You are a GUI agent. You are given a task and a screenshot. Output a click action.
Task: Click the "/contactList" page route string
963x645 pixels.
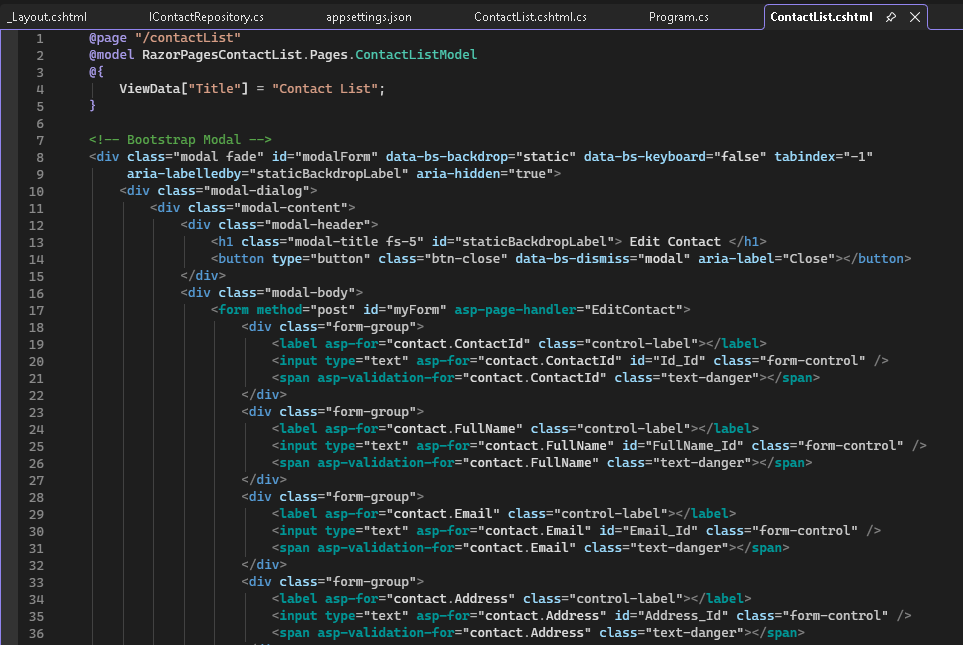tap(188, 37)
